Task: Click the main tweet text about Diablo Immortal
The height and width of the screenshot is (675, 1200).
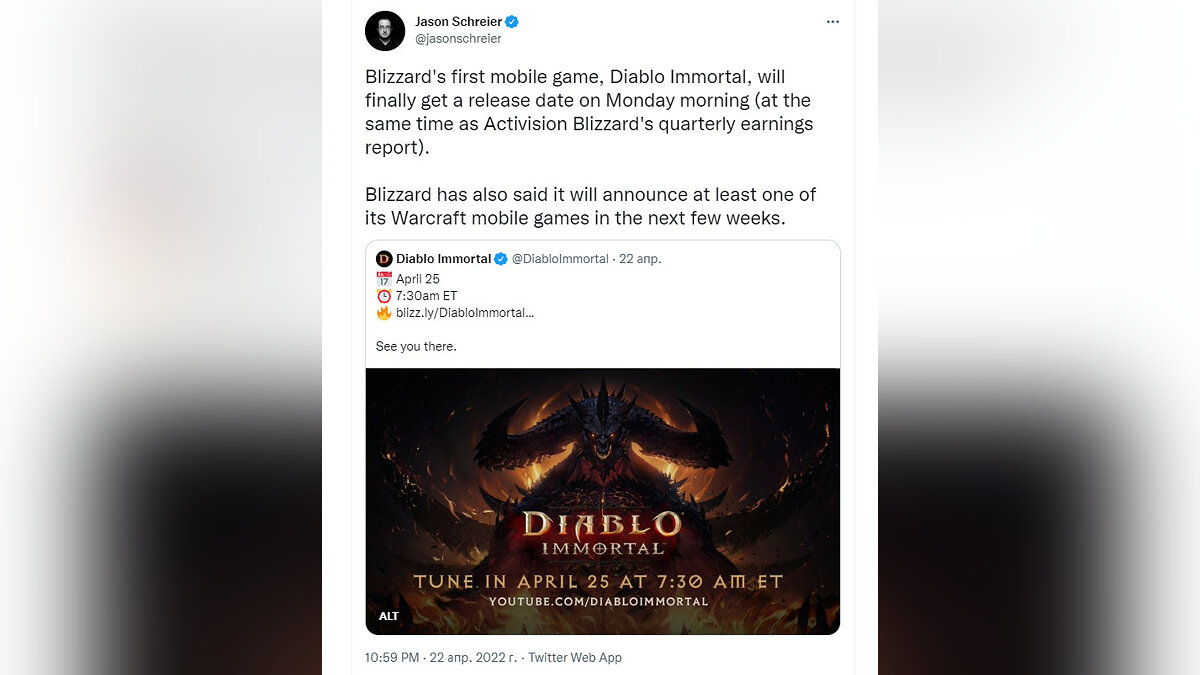Action: tap(590, 147)
